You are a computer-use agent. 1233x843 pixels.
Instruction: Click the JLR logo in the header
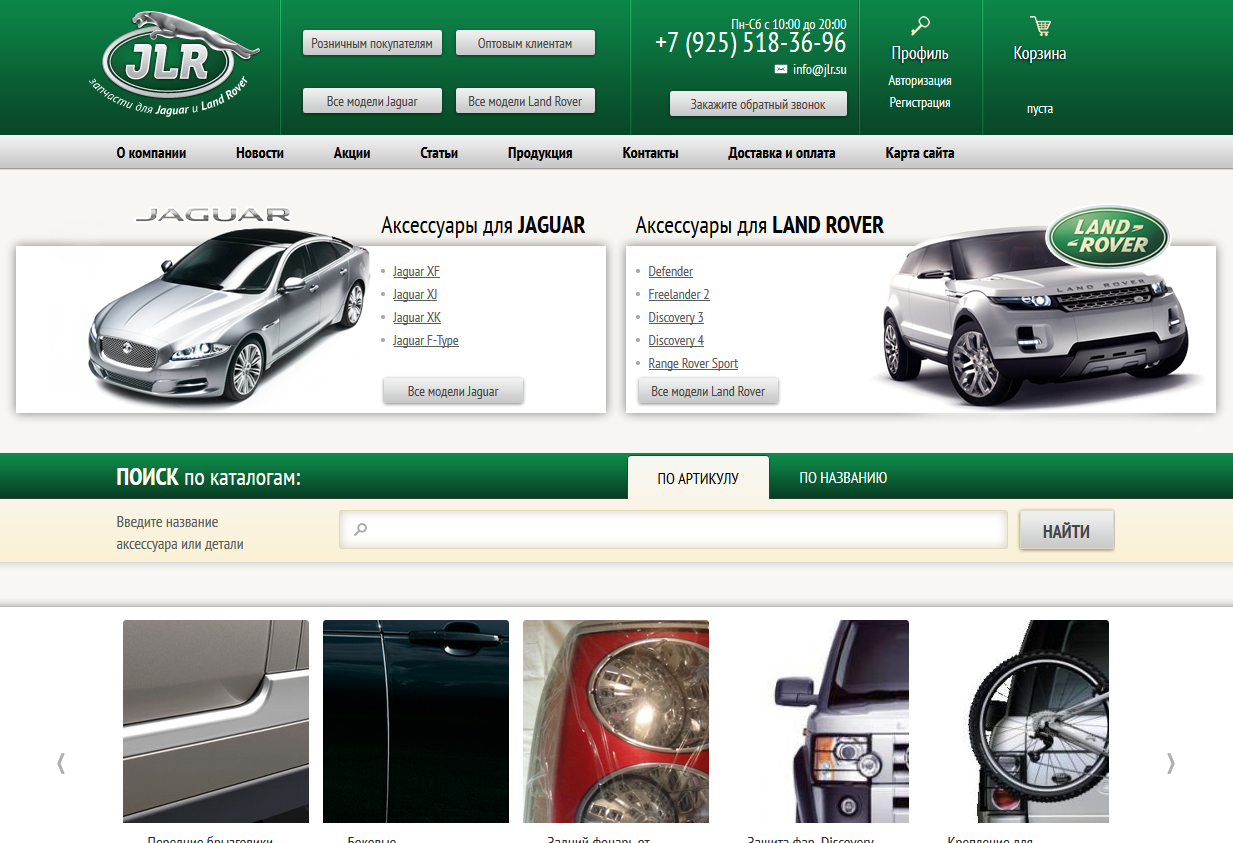click(175, 65)
